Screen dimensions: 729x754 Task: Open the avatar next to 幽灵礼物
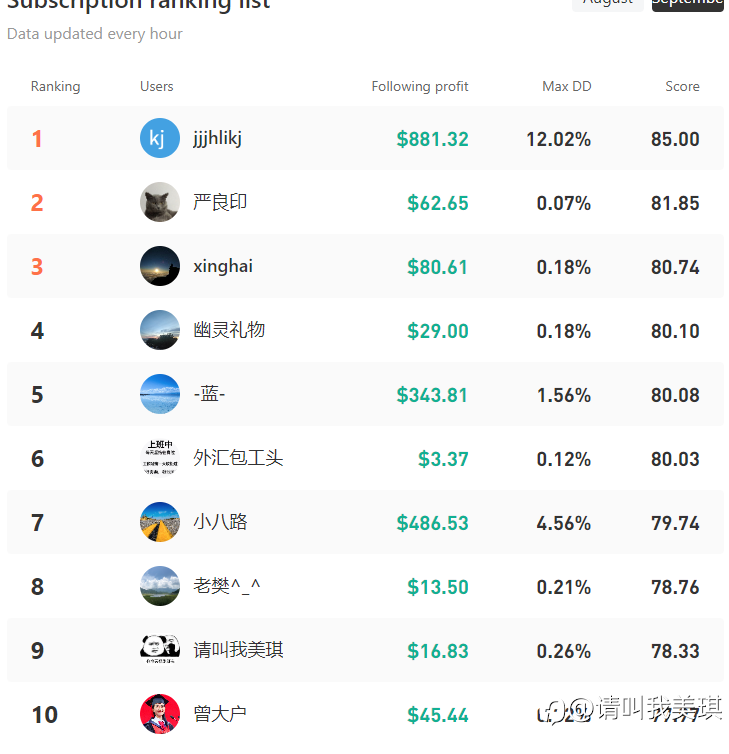click(x=160, y=330)
